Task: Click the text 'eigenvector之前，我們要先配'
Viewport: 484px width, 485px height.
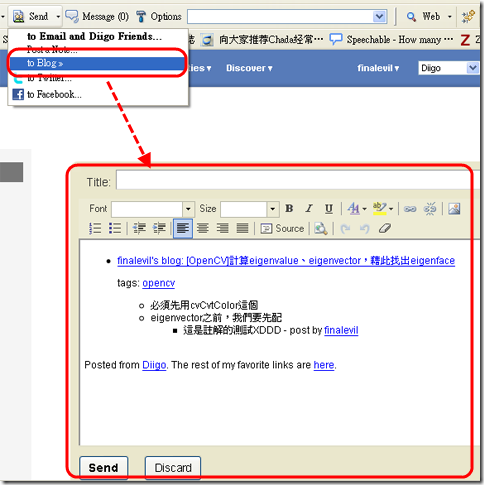Action: click(216, 318)
